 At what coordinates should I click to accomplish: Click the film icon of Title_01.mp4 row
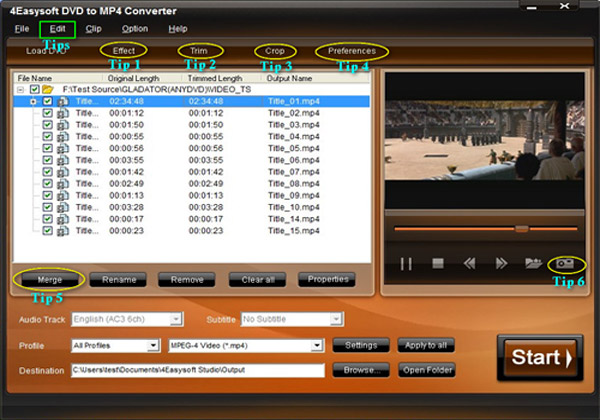(63, 101)
